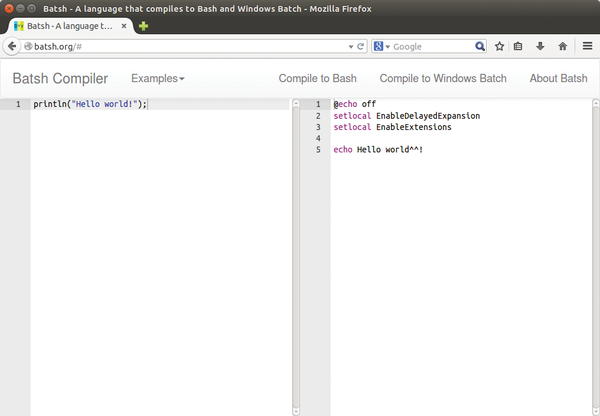Image resolution: width=600 pixels, height=416 pixels.
Task: Click the println source code line
Action: click(90, 104)
